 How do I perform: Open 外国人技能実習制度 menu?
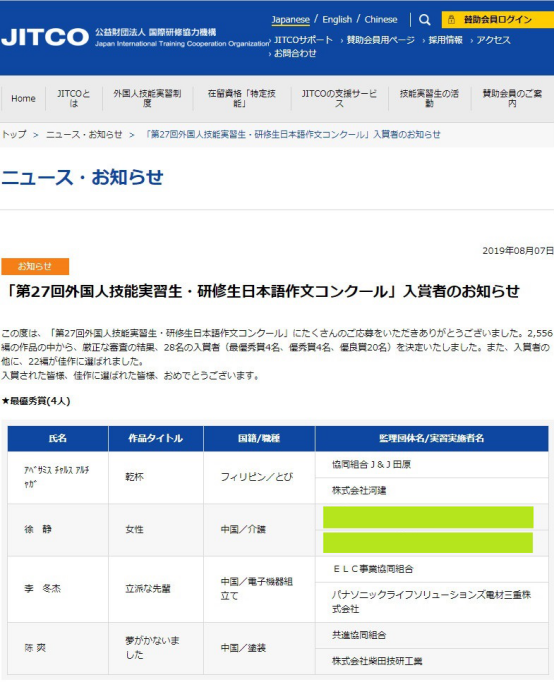147,98
